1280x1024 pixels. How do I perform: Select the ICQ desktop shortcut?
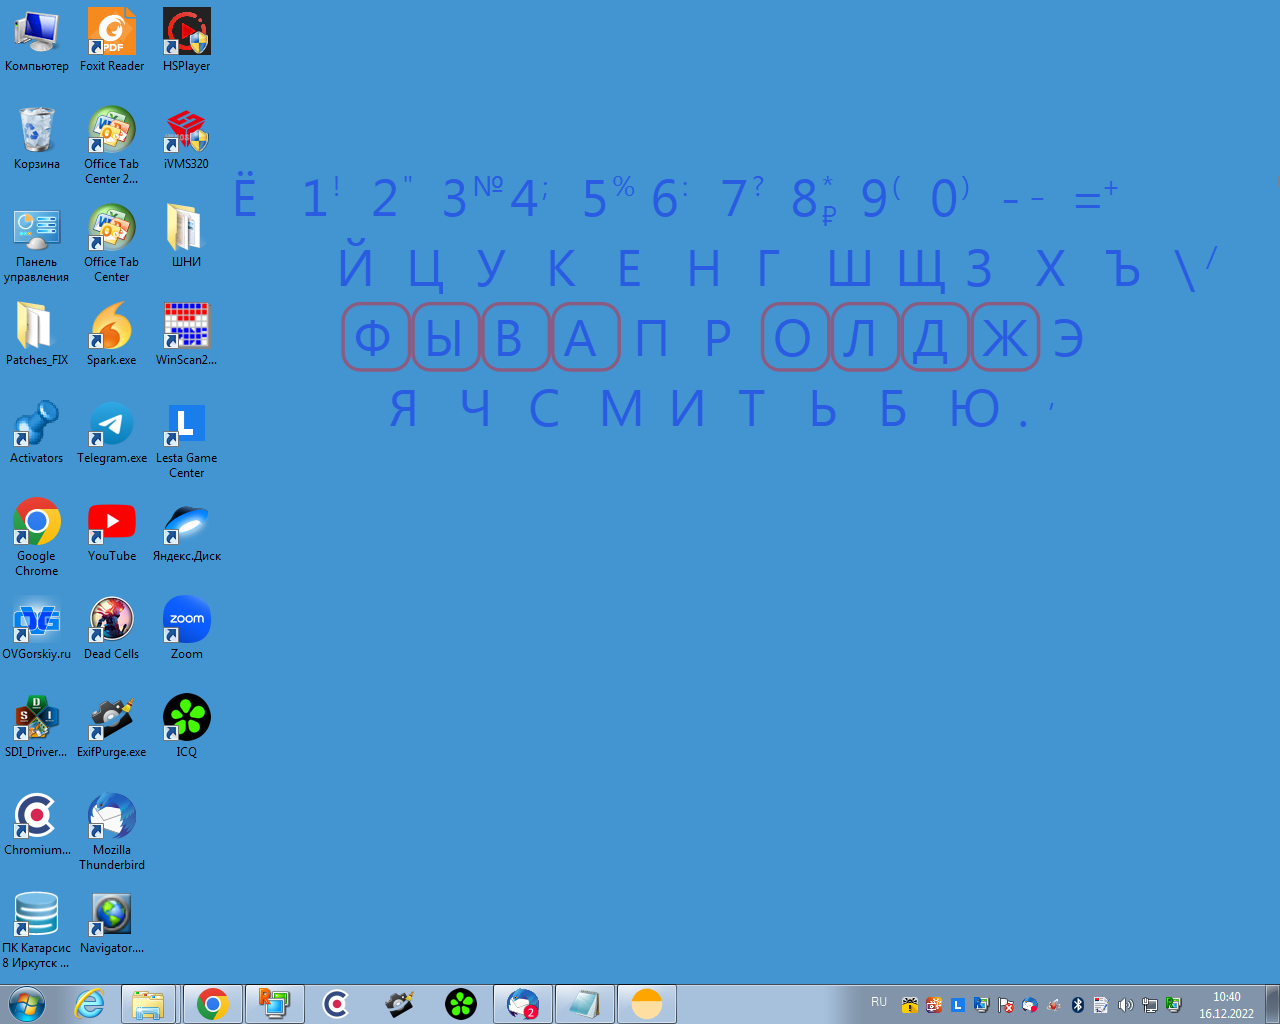coord(187,727)
